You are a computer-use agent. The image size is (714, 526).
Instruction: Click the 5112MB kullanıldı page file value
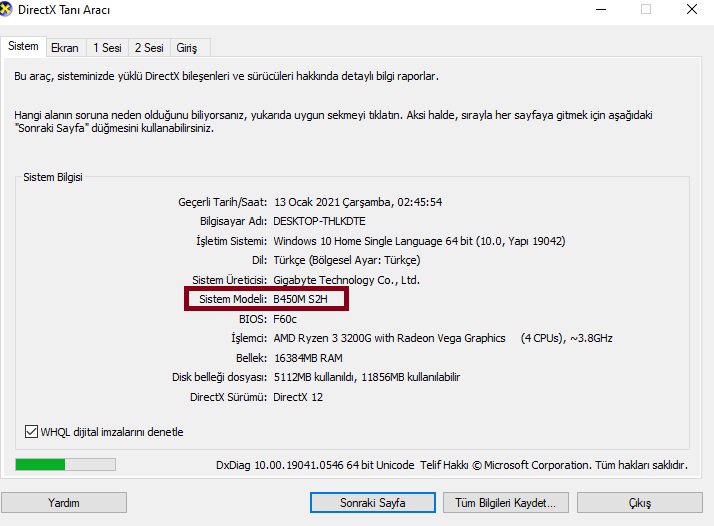point(367,377)
